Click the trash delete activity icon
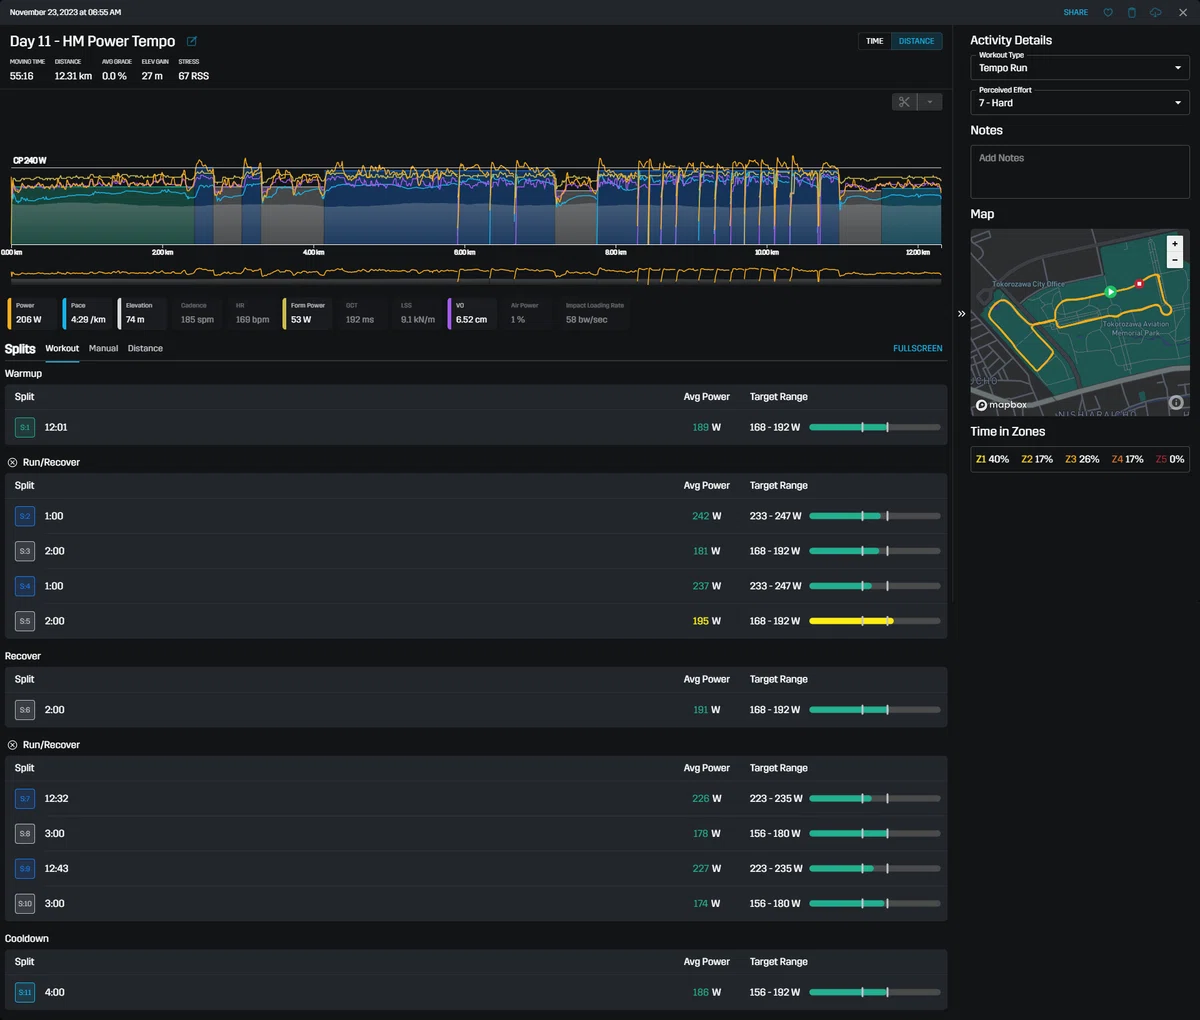This screenshot has height=1020, width=1200. coord(1132,13)
